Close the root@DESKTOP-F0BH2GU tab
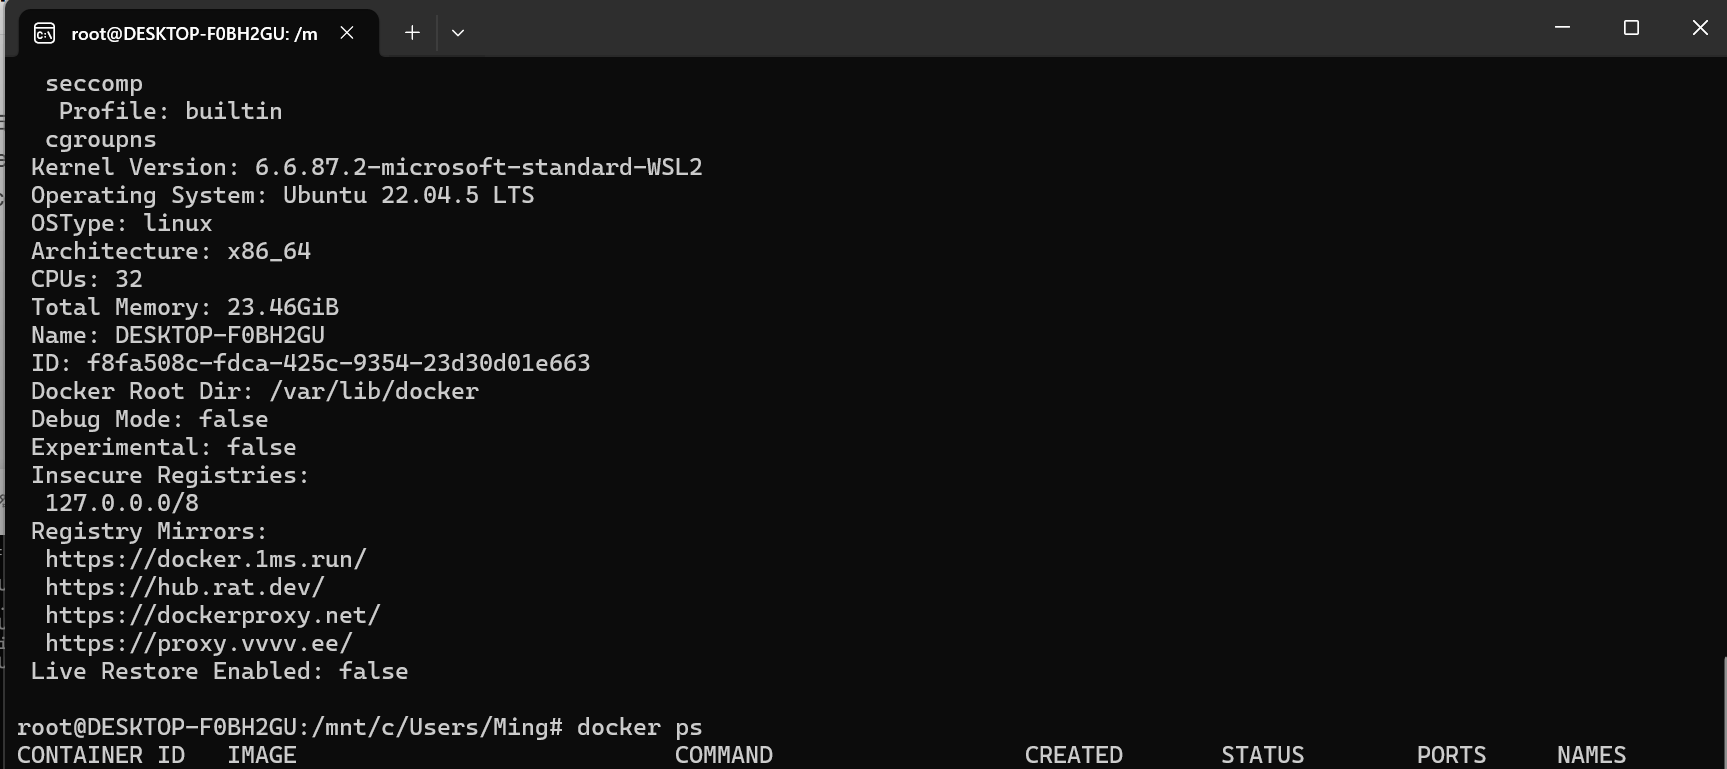1727x769 pixels. (x=346, y=32)
